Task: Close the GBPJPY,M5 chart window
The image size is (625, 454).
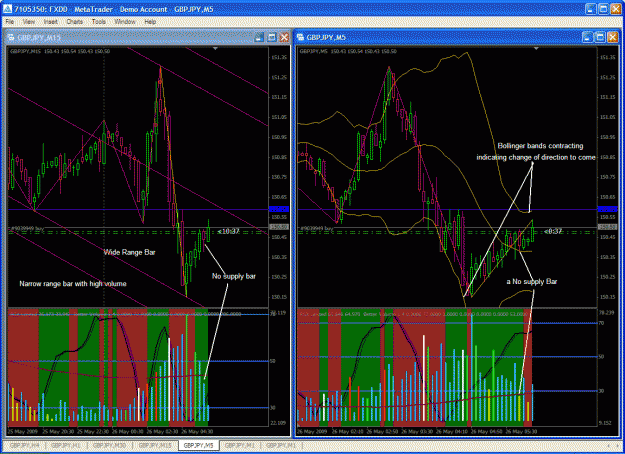Action: point(613,37)
